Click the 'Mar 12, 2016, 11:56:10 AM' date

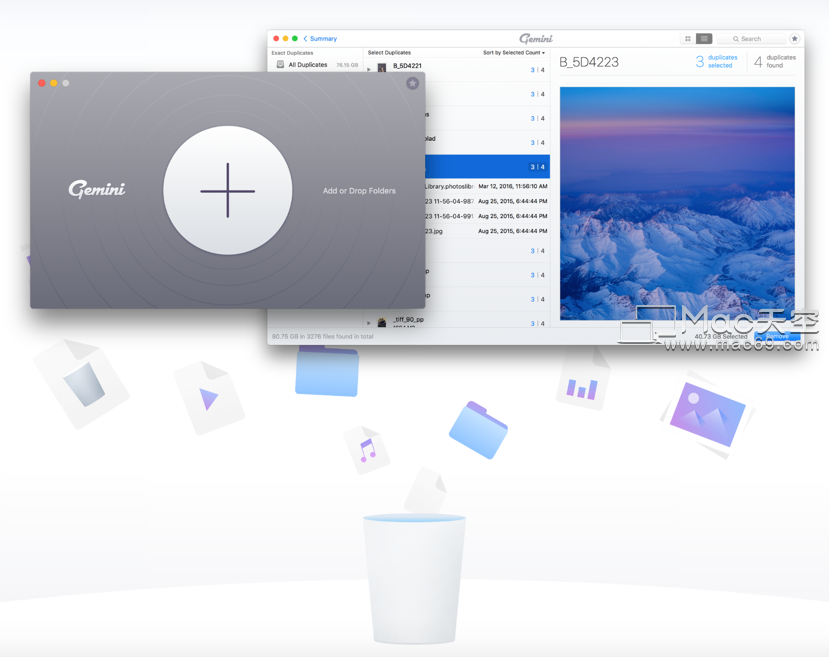(513, 187)
